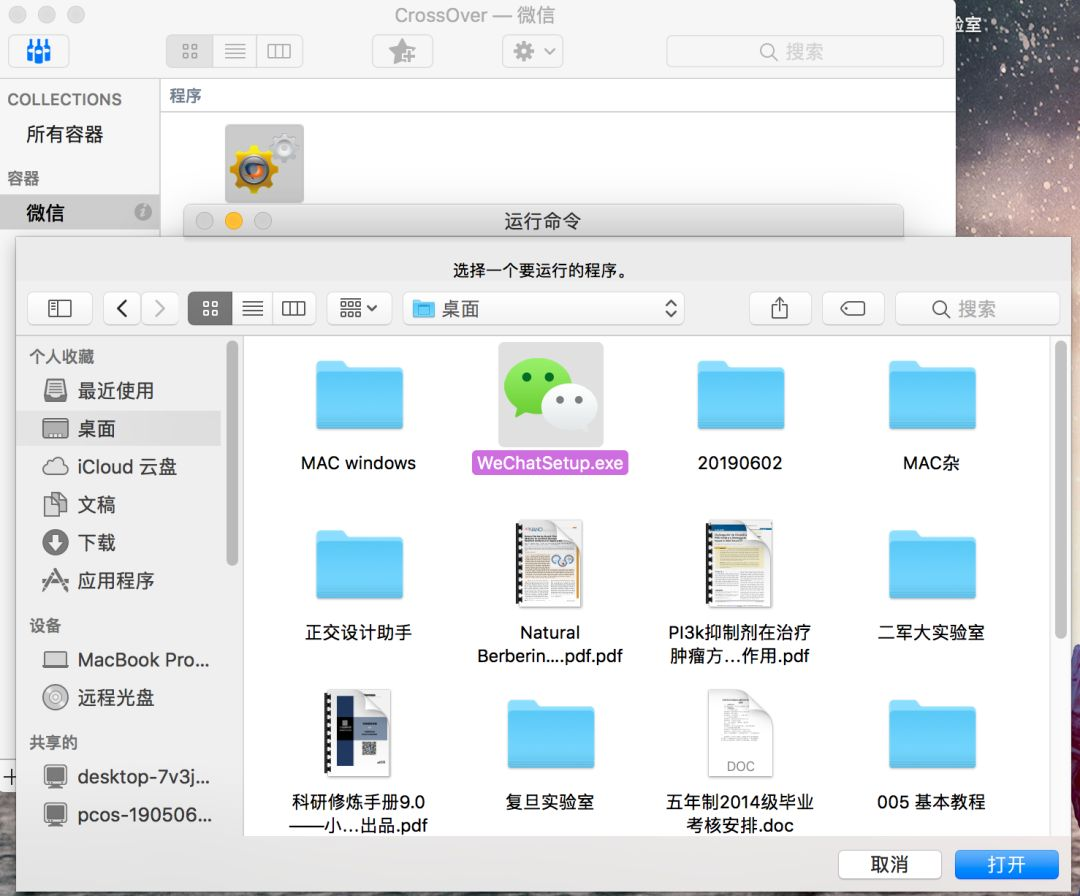This screenshot has width=1080, height=896.
Task: Select the Natural Berberin pdf file
Action: [x=550, y=563]
